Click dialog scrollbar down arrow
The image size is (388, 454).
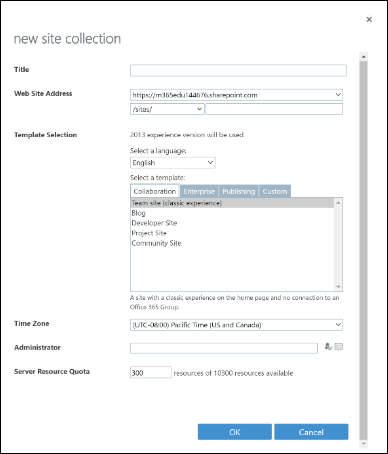[x=364, y=444]
